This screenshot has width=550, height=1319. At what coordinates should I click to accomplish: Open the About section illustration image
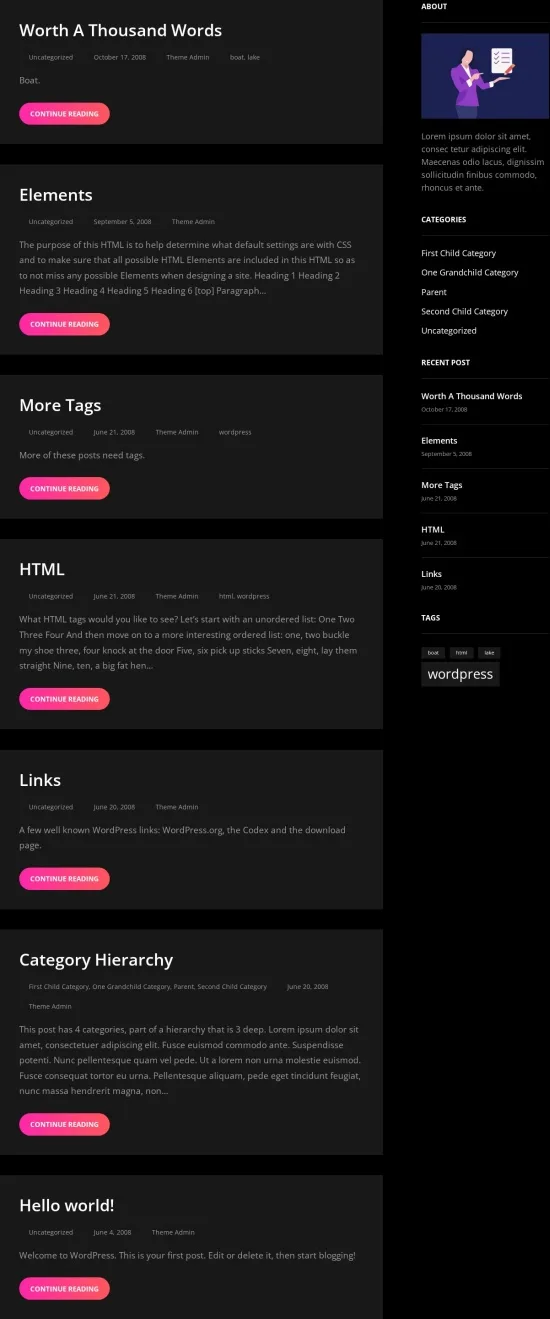pyautogui.click(x=485, y=77)
